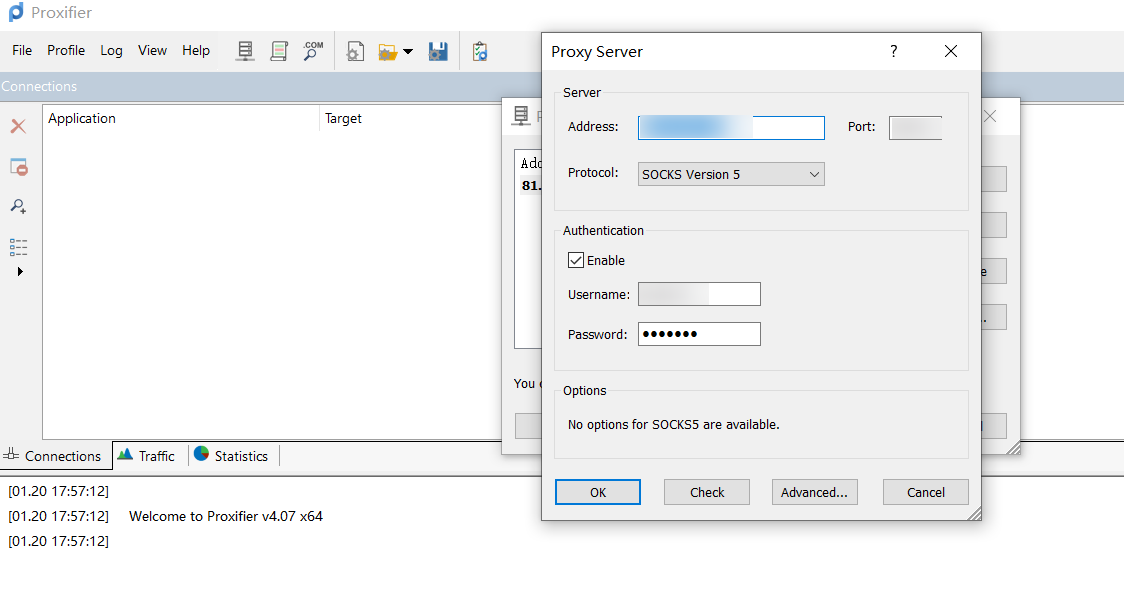Click the Check button

click(x=707, y=493)
